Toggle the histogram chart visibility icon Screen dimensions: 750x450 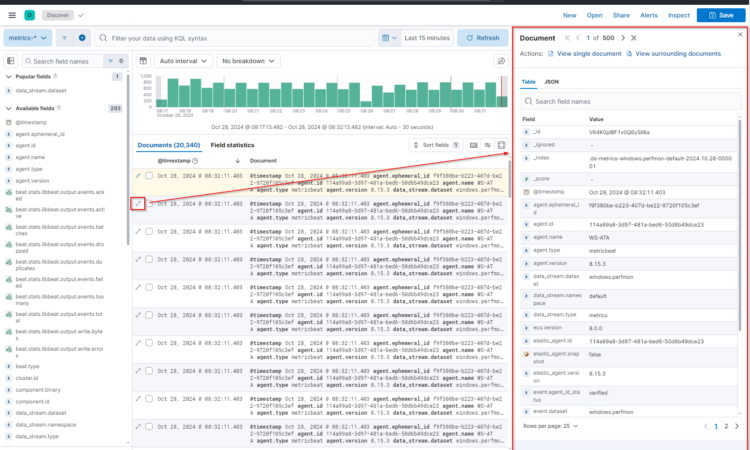click(143, 61)
